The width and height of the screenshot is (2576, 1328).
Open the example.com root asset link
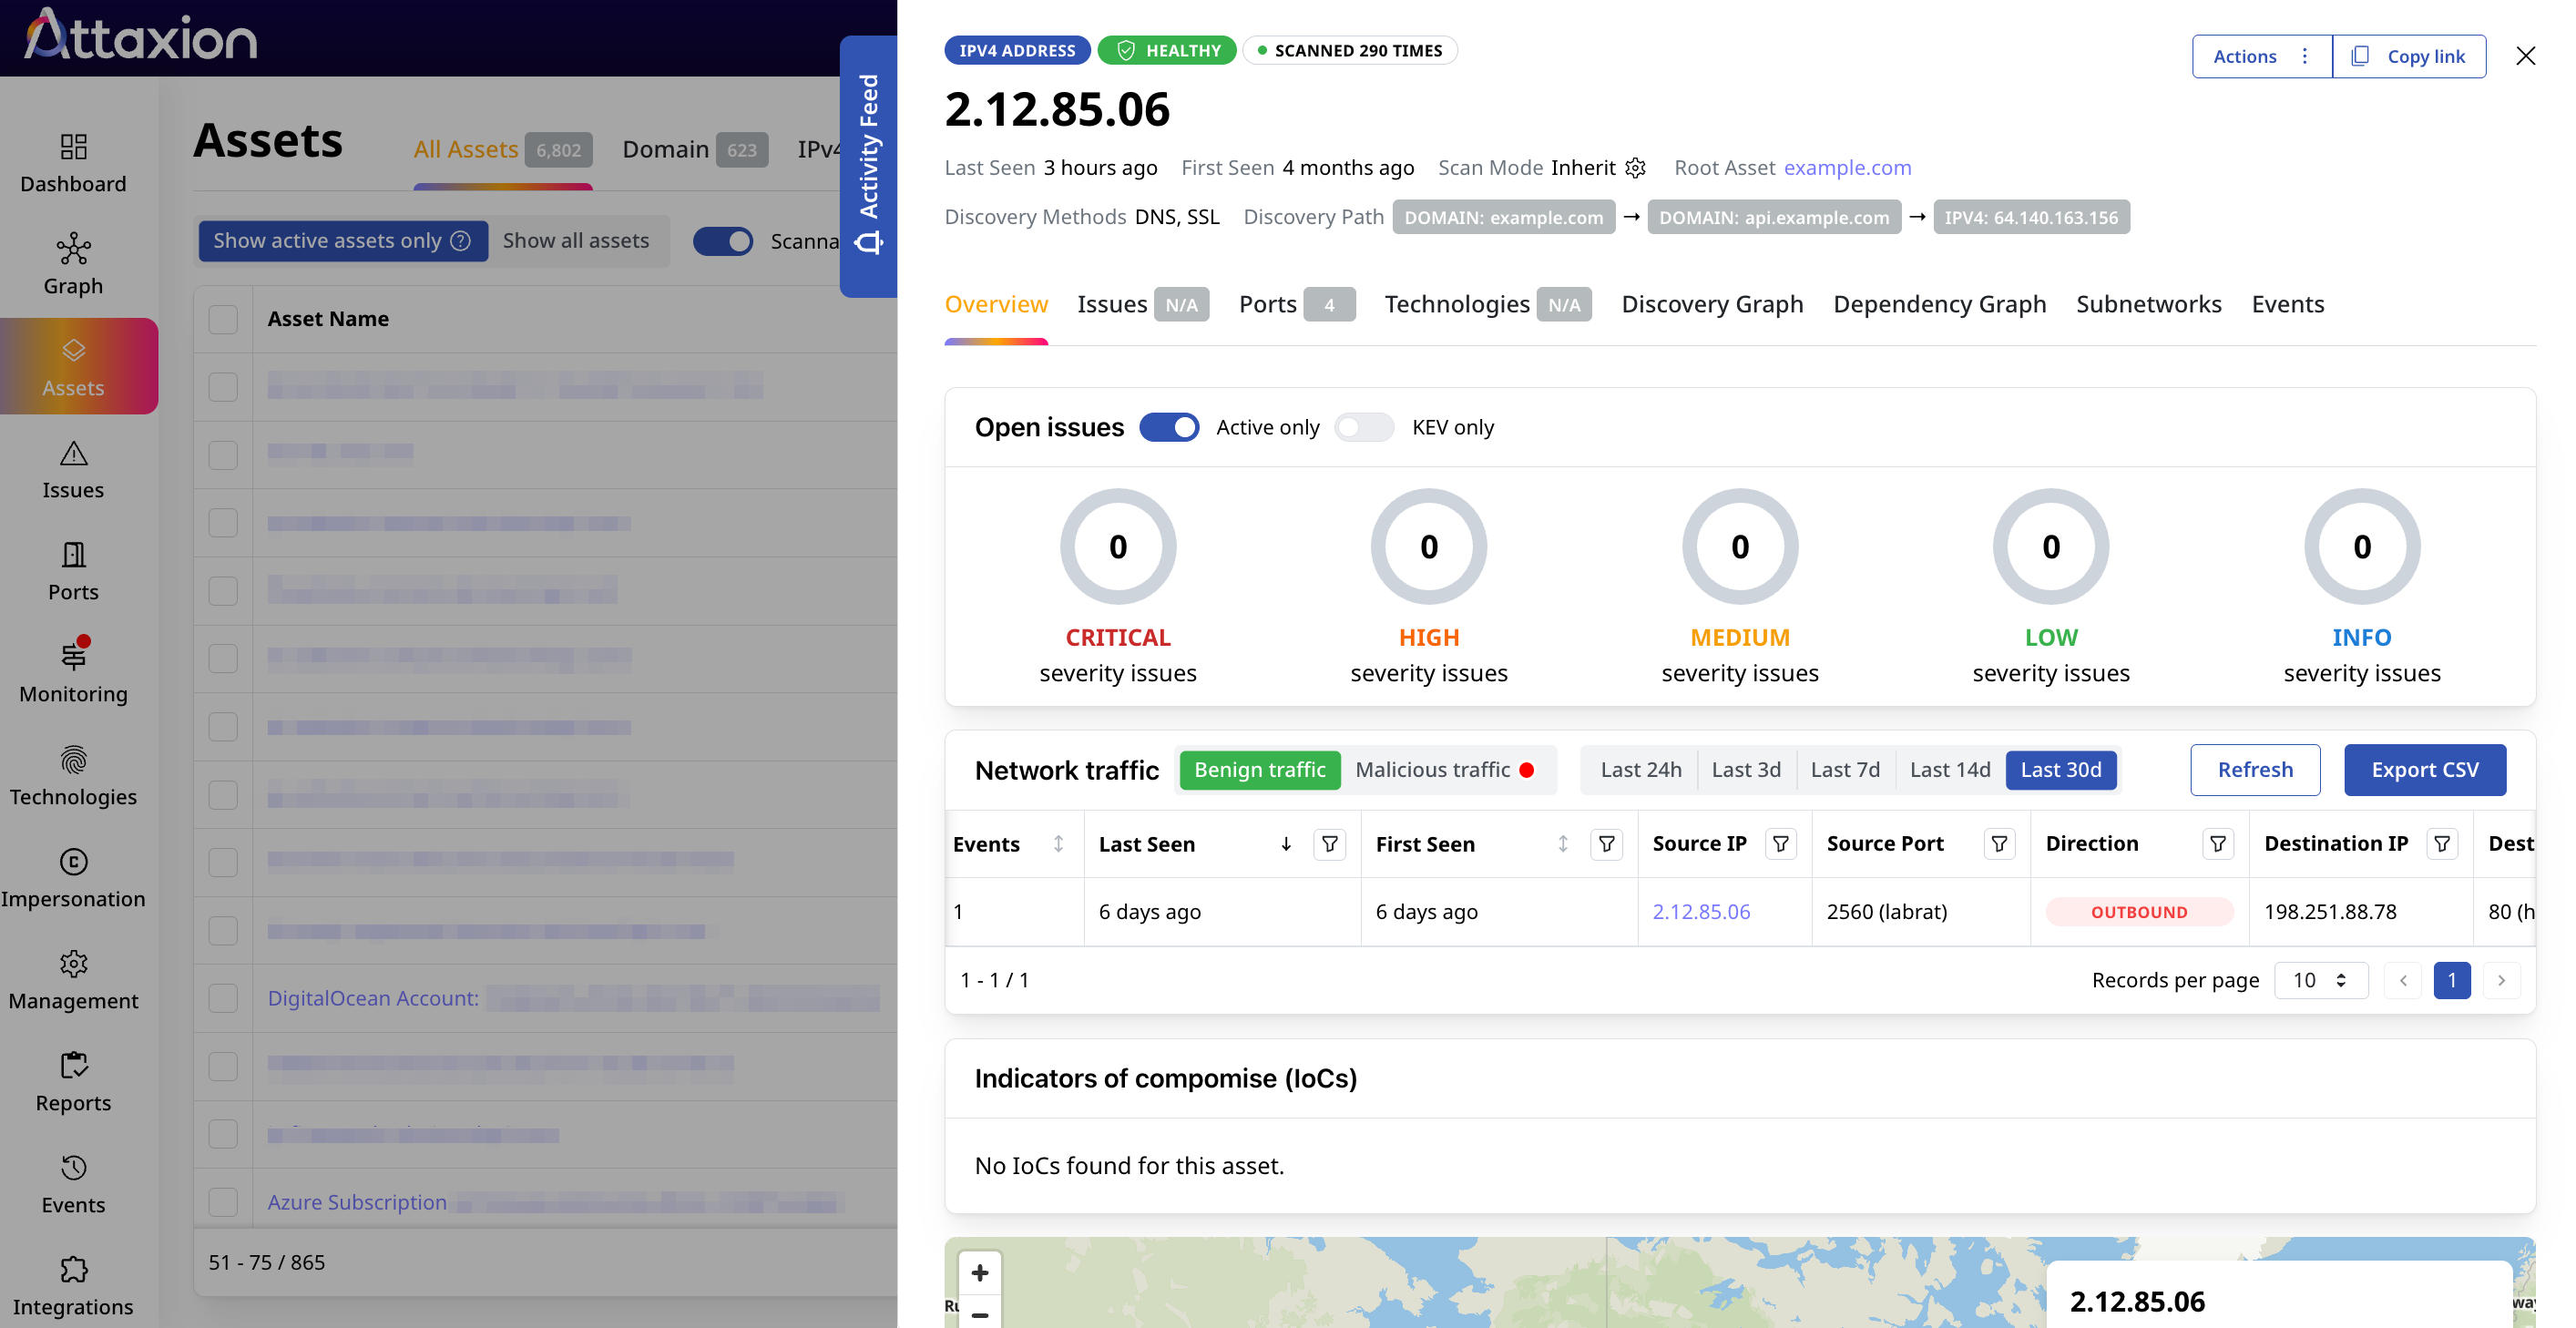click(x=1846, y=167)
